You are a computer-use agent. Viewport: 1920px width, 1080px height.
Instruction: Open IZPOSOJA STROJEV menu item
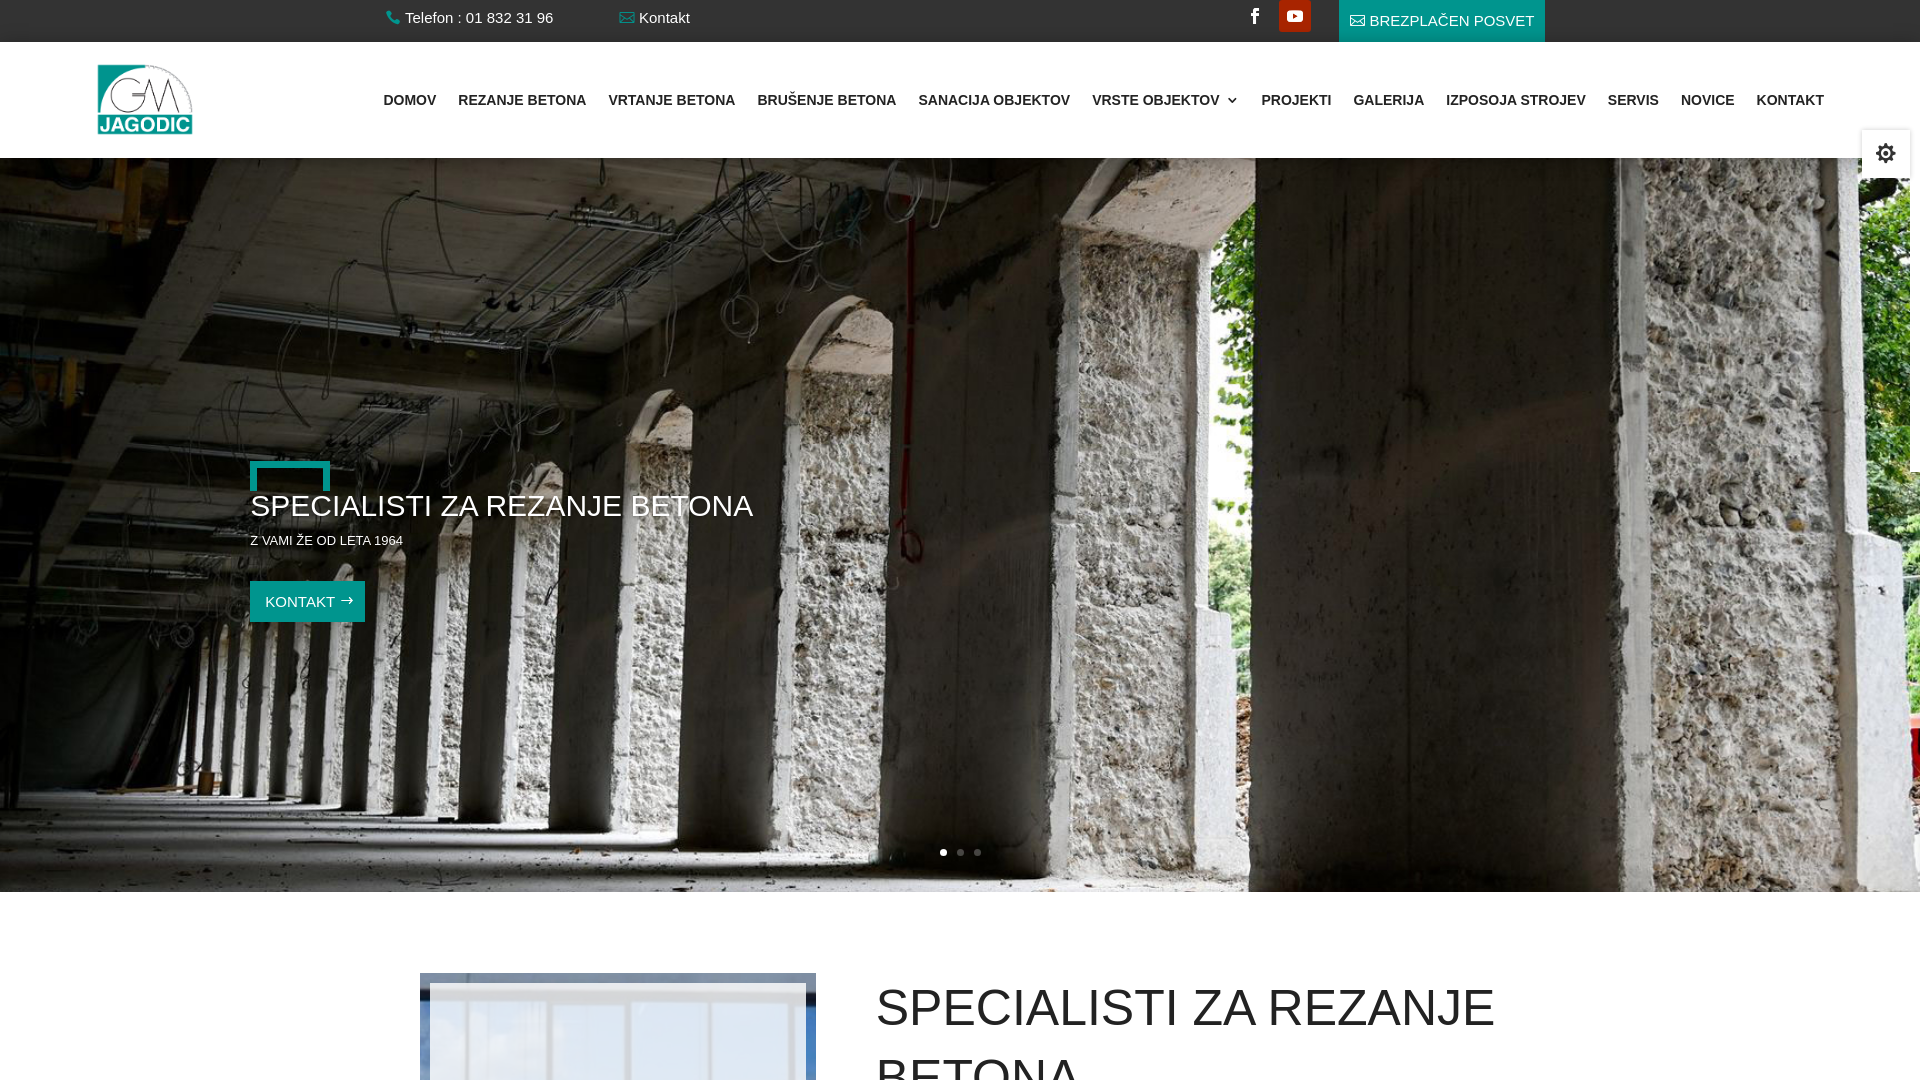(x=1515, y=100)
